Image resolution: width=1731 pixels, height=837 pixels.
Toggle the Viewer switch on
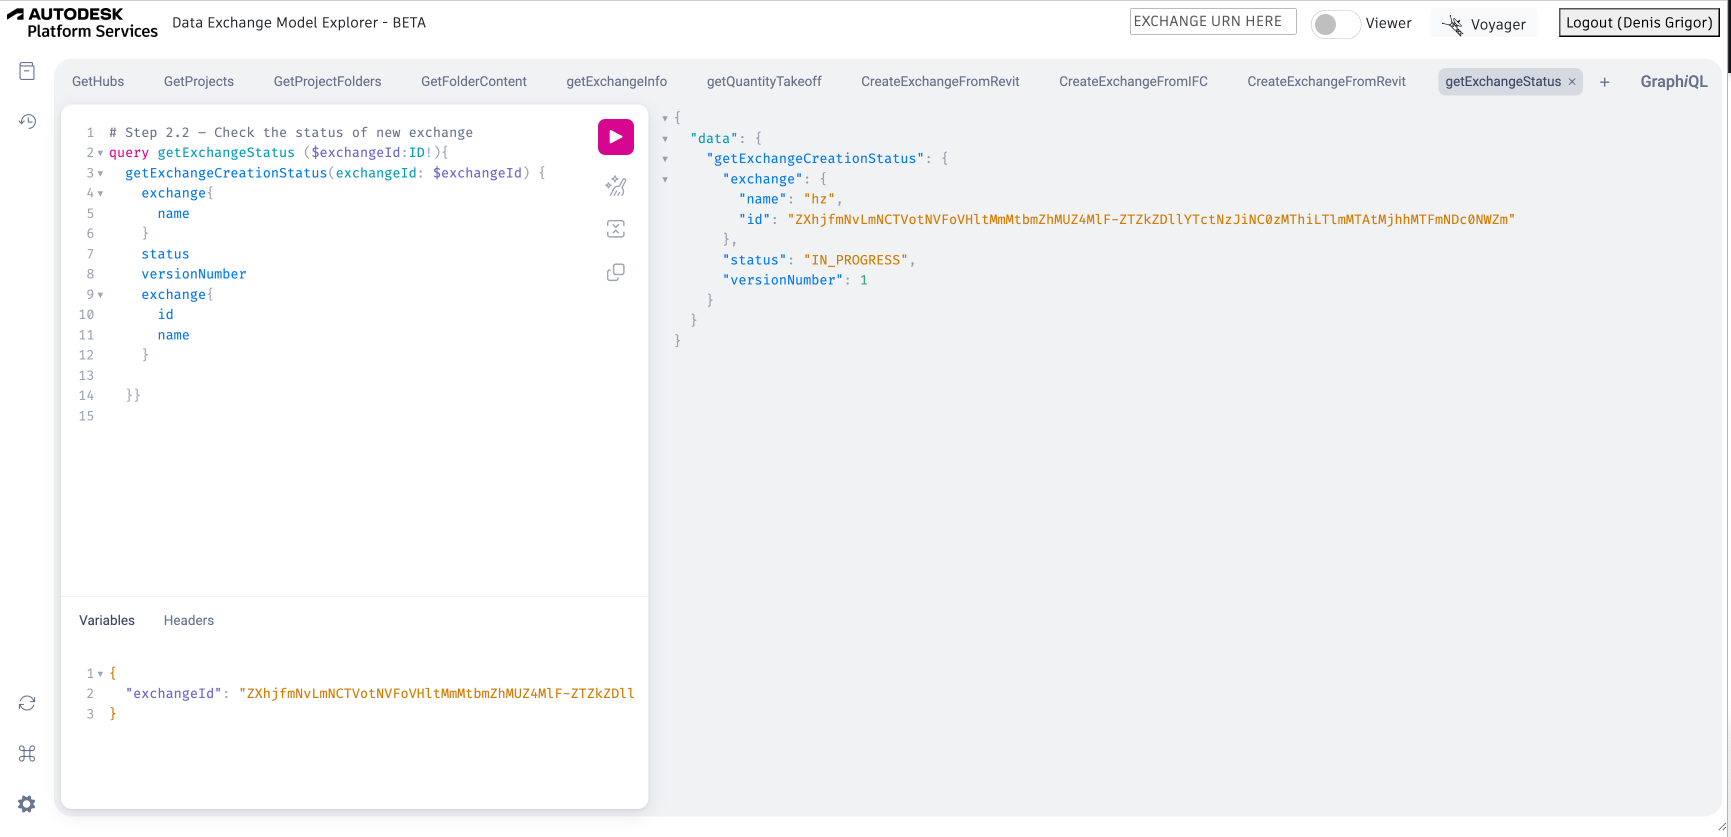pyautogui.click(x=1335, y=24)
